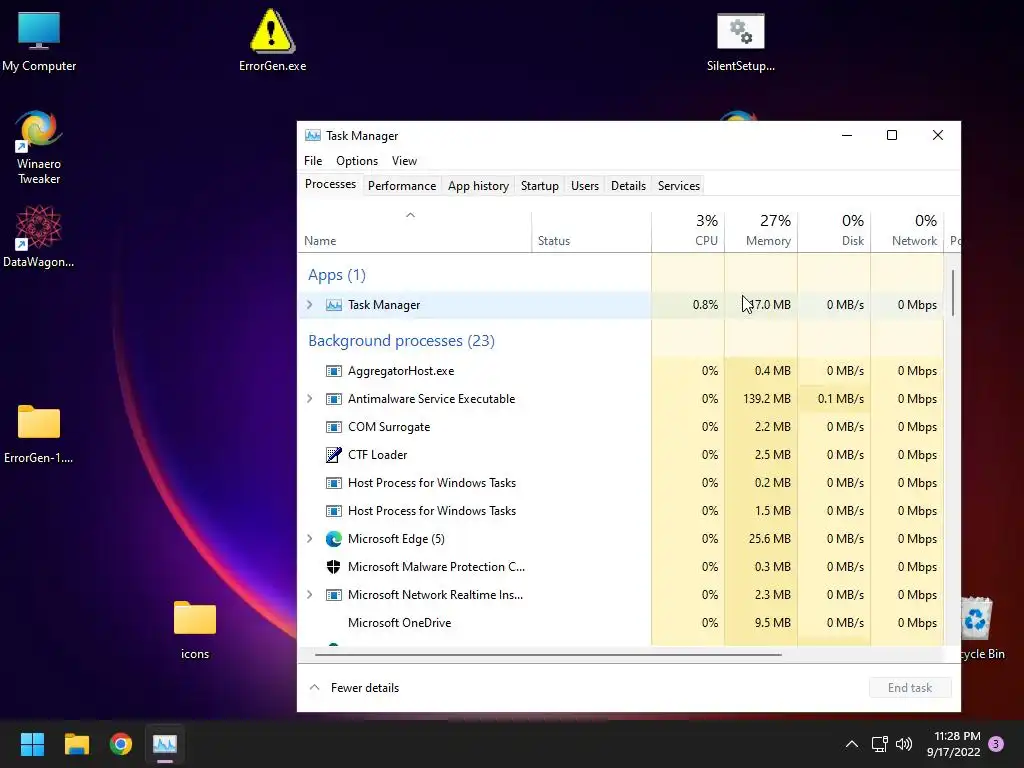Screen dimensions: 1024x768
Task: Switch to the Users tab
Action: pyautogui.click(x=584, y=186)
